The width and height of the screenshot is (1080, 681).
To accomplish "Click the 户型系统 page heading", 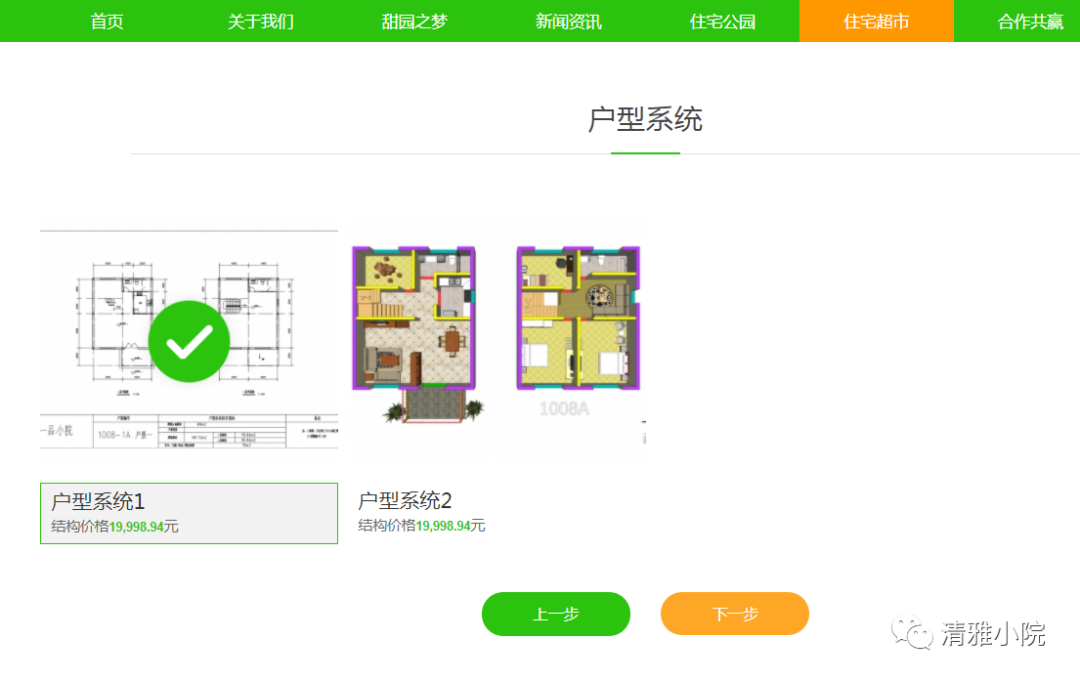I will [645, 119].
